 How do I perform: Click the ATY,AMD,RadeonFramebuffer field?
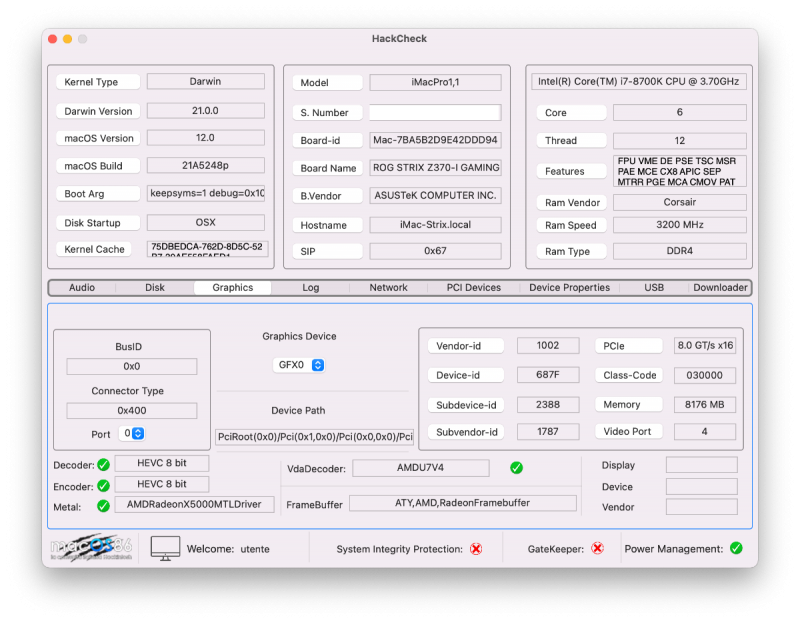tap(463, 503)
